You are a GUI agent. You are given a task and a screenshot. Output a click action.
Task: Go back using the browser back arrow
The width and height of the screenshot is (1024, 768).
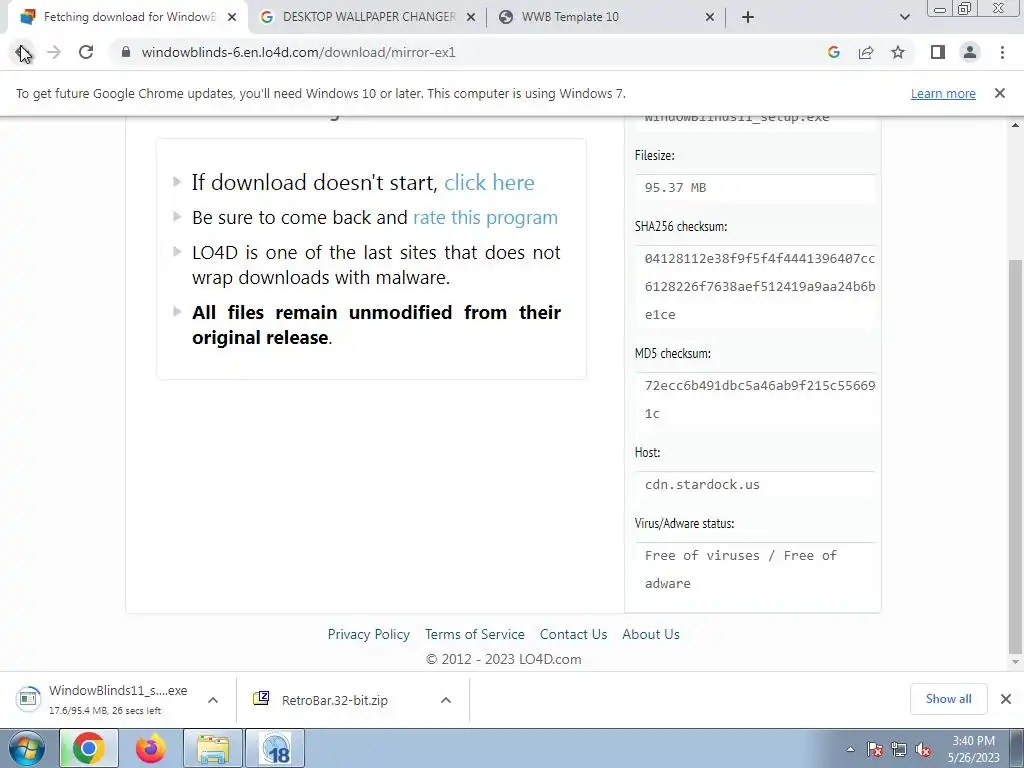coord(22,52)
